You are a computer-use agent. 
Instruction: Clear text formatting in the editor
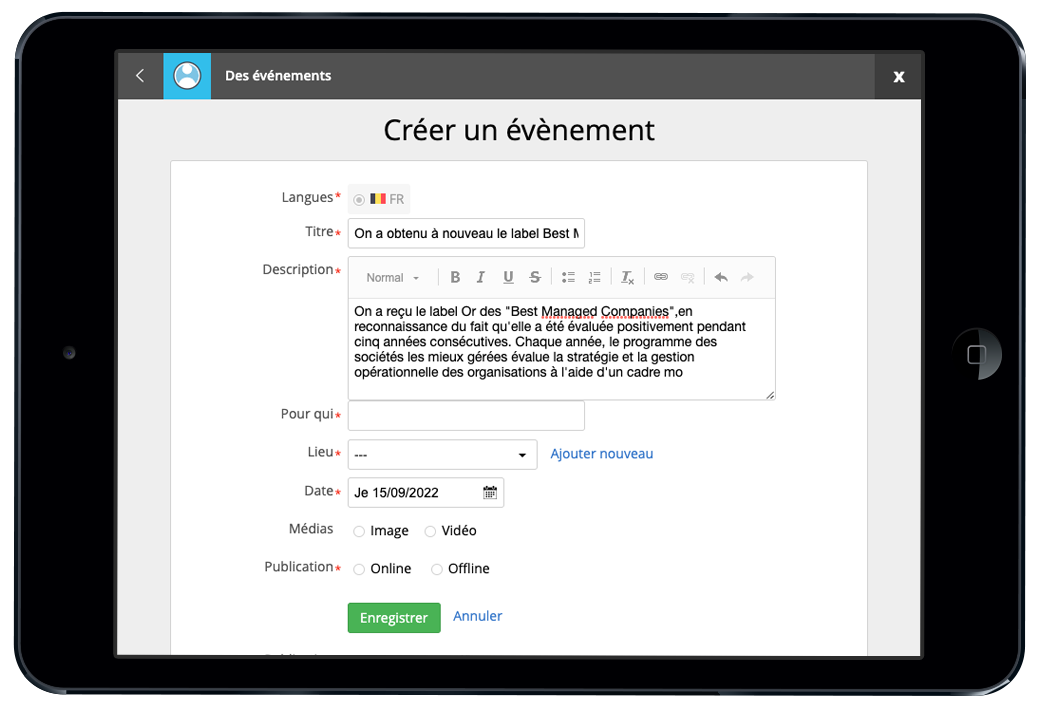627,278
